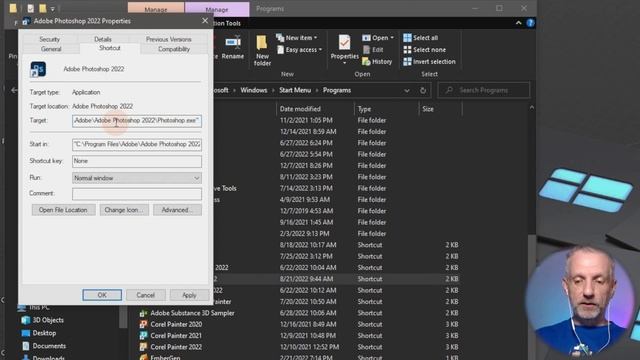The image size is (640, 360).
Task: Click the History ribbon icon
Action: (377, 62)
